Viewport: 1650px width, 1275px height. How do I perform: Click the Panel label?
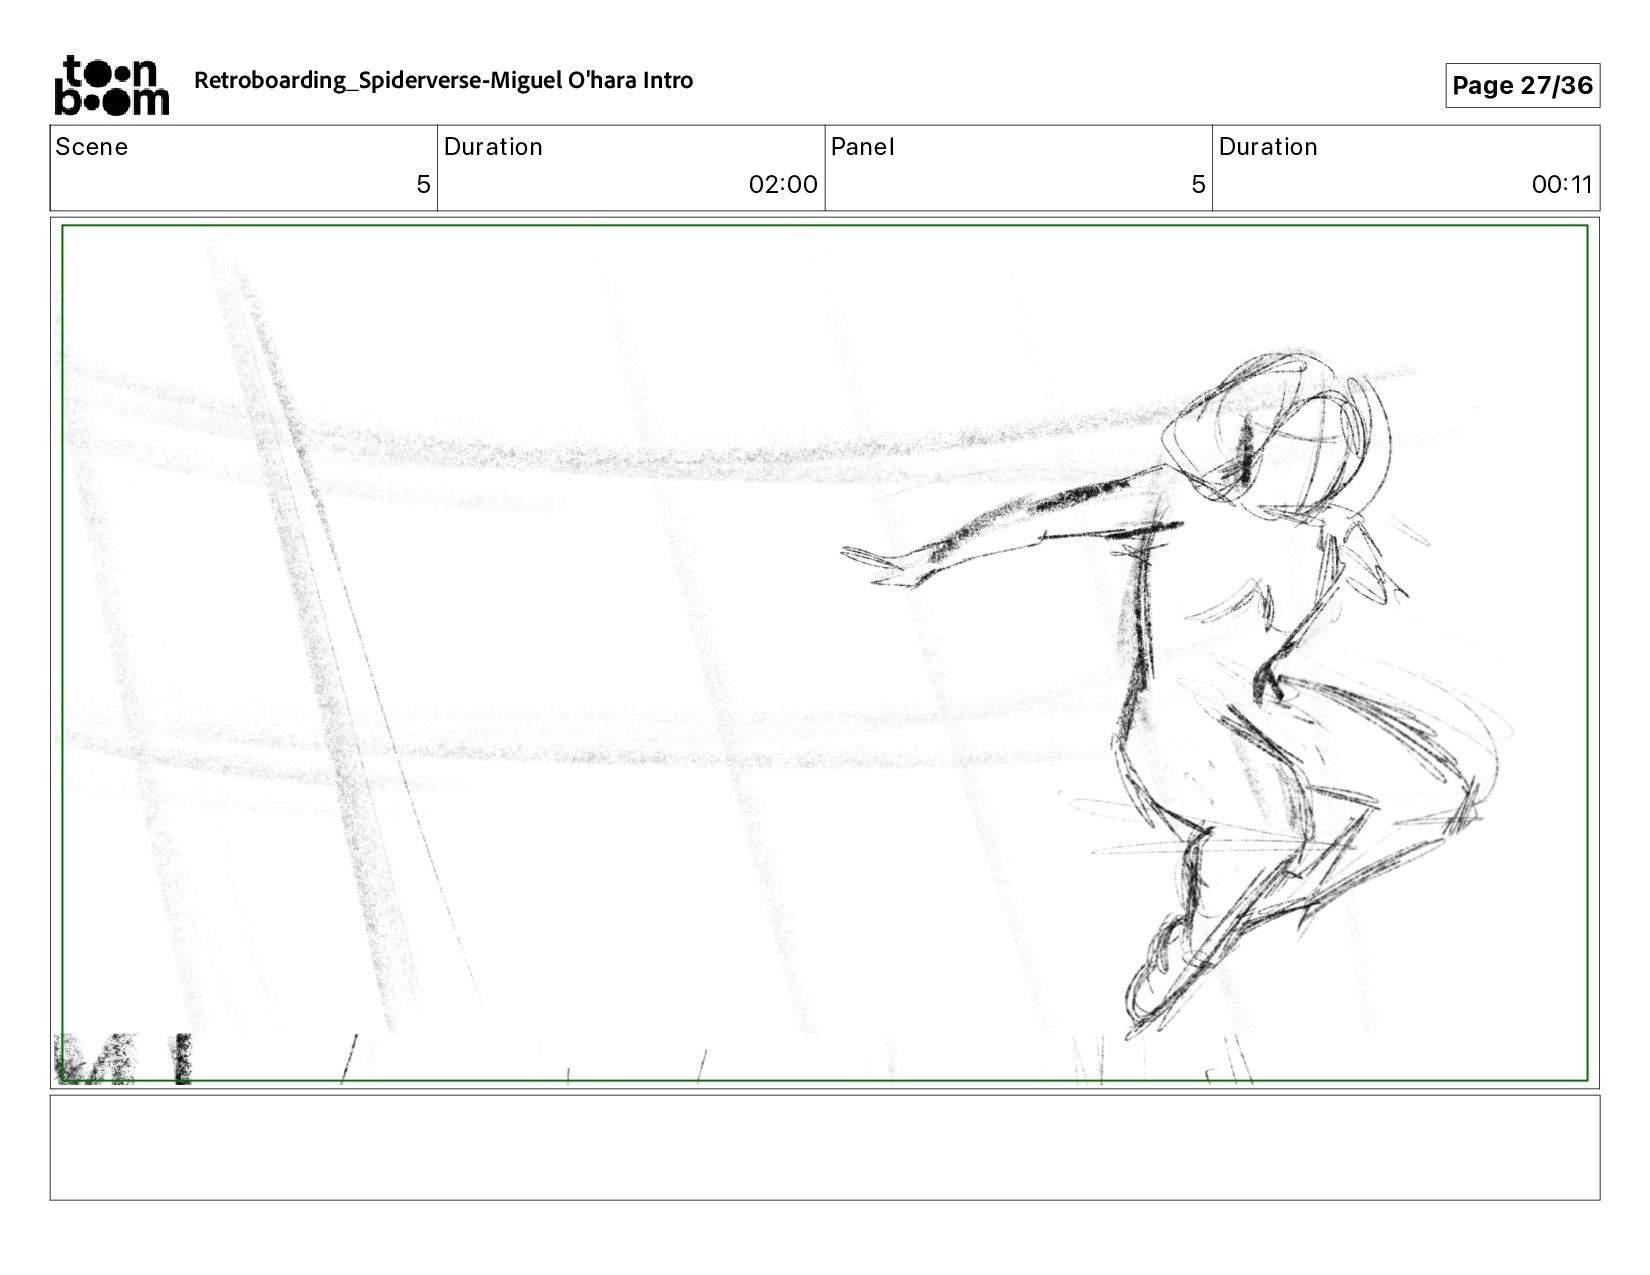862,147
